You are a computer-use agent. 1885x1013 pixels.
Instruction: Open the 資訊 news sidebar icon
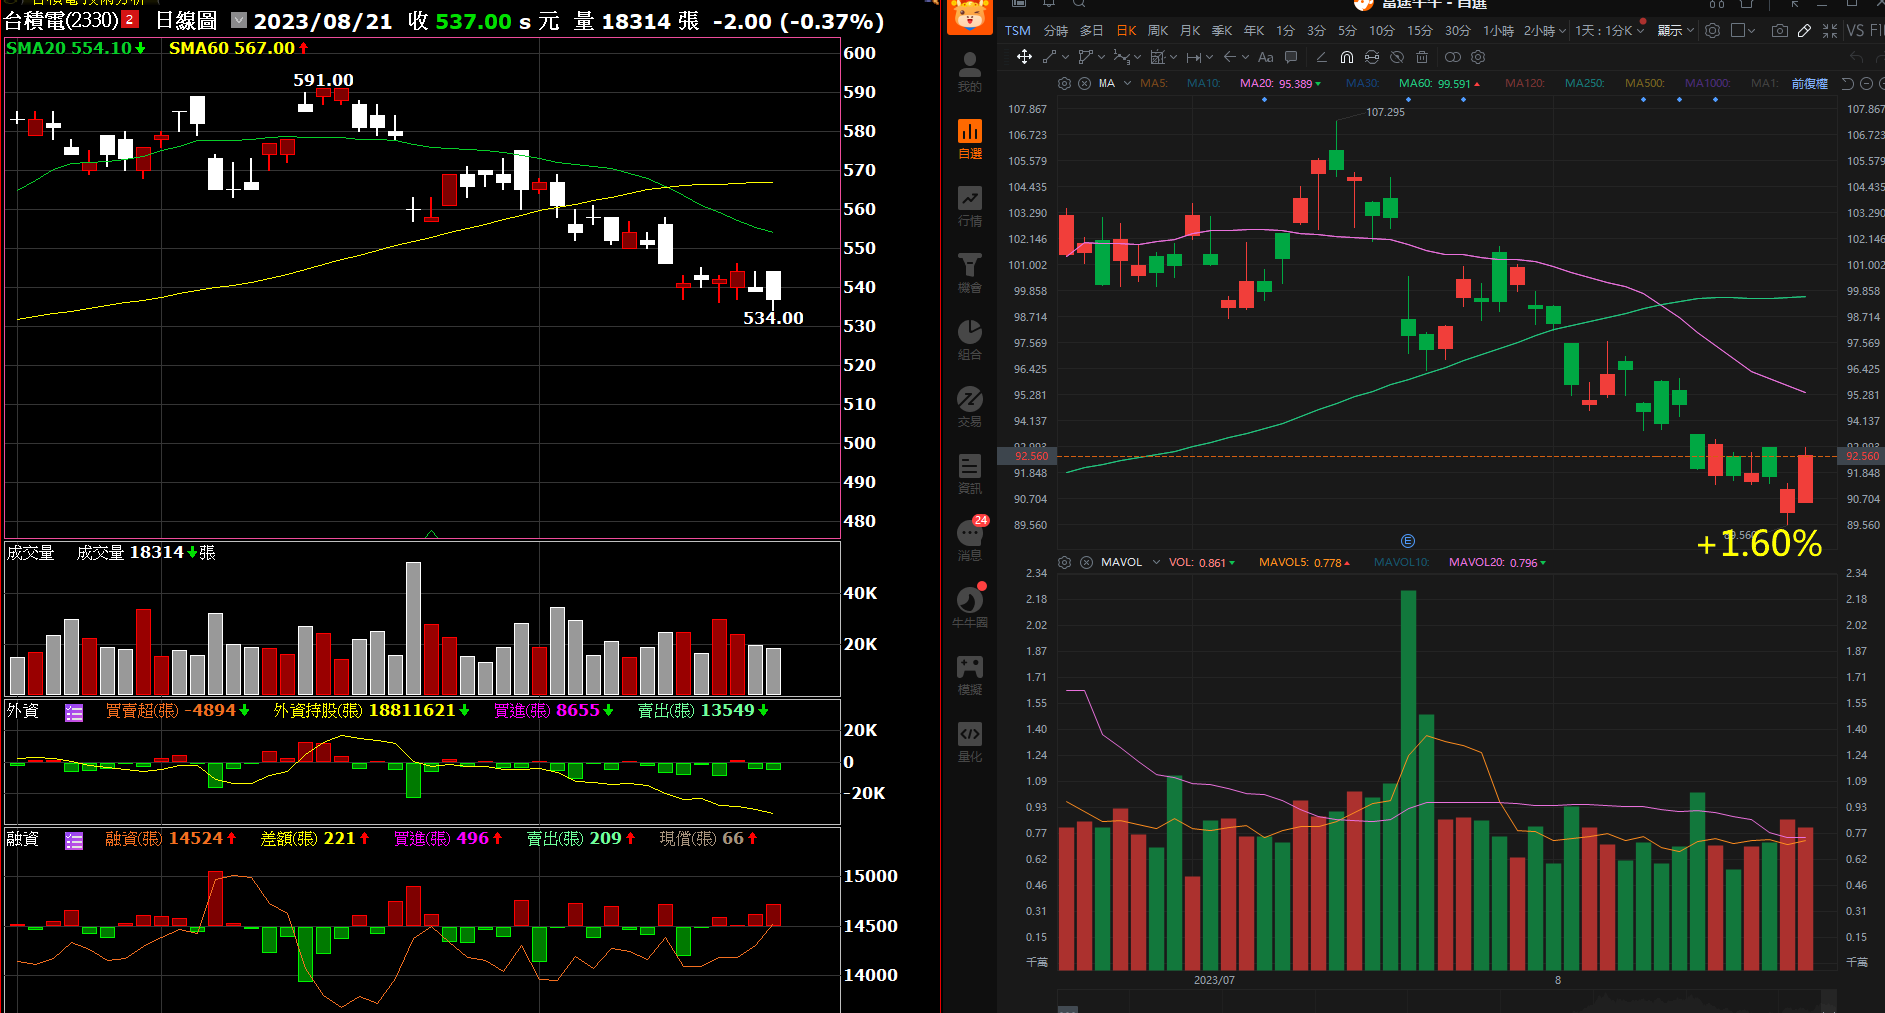point(969,475)
